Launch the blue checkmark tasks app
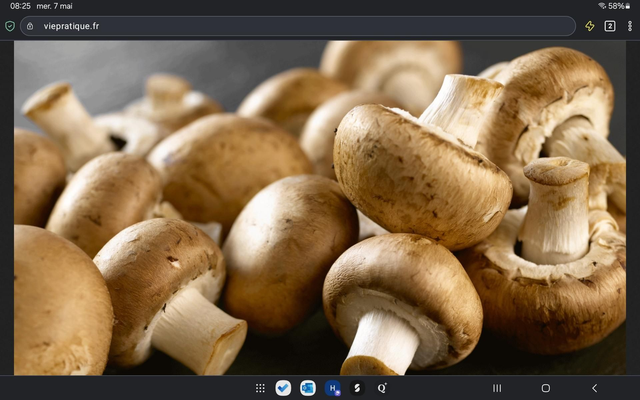 tap(283, 388)
